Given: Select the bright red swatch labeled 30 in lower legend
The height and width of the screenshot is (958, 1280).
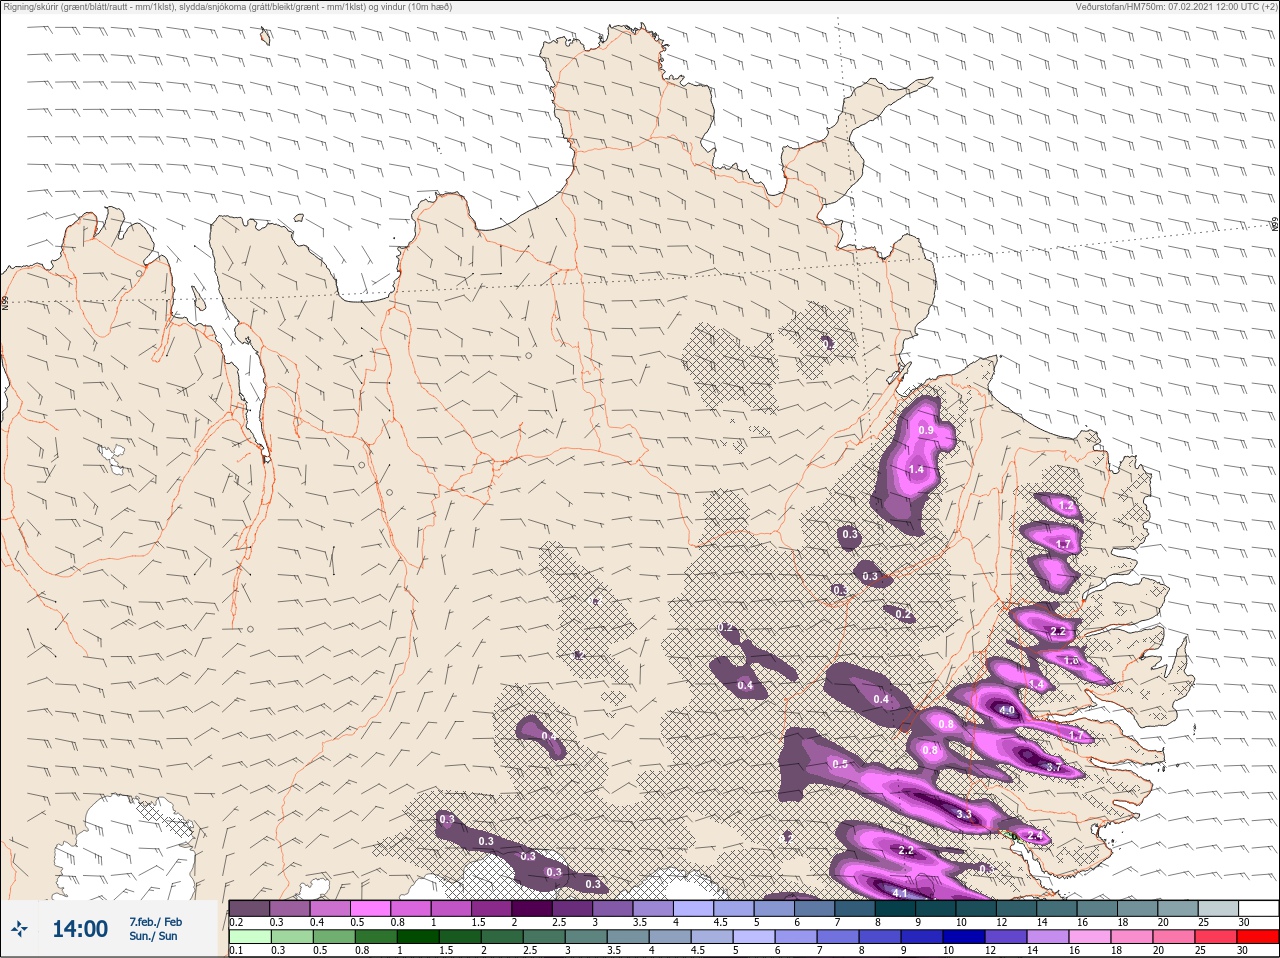Looking at the screenshot, I should coord(1258,937).
